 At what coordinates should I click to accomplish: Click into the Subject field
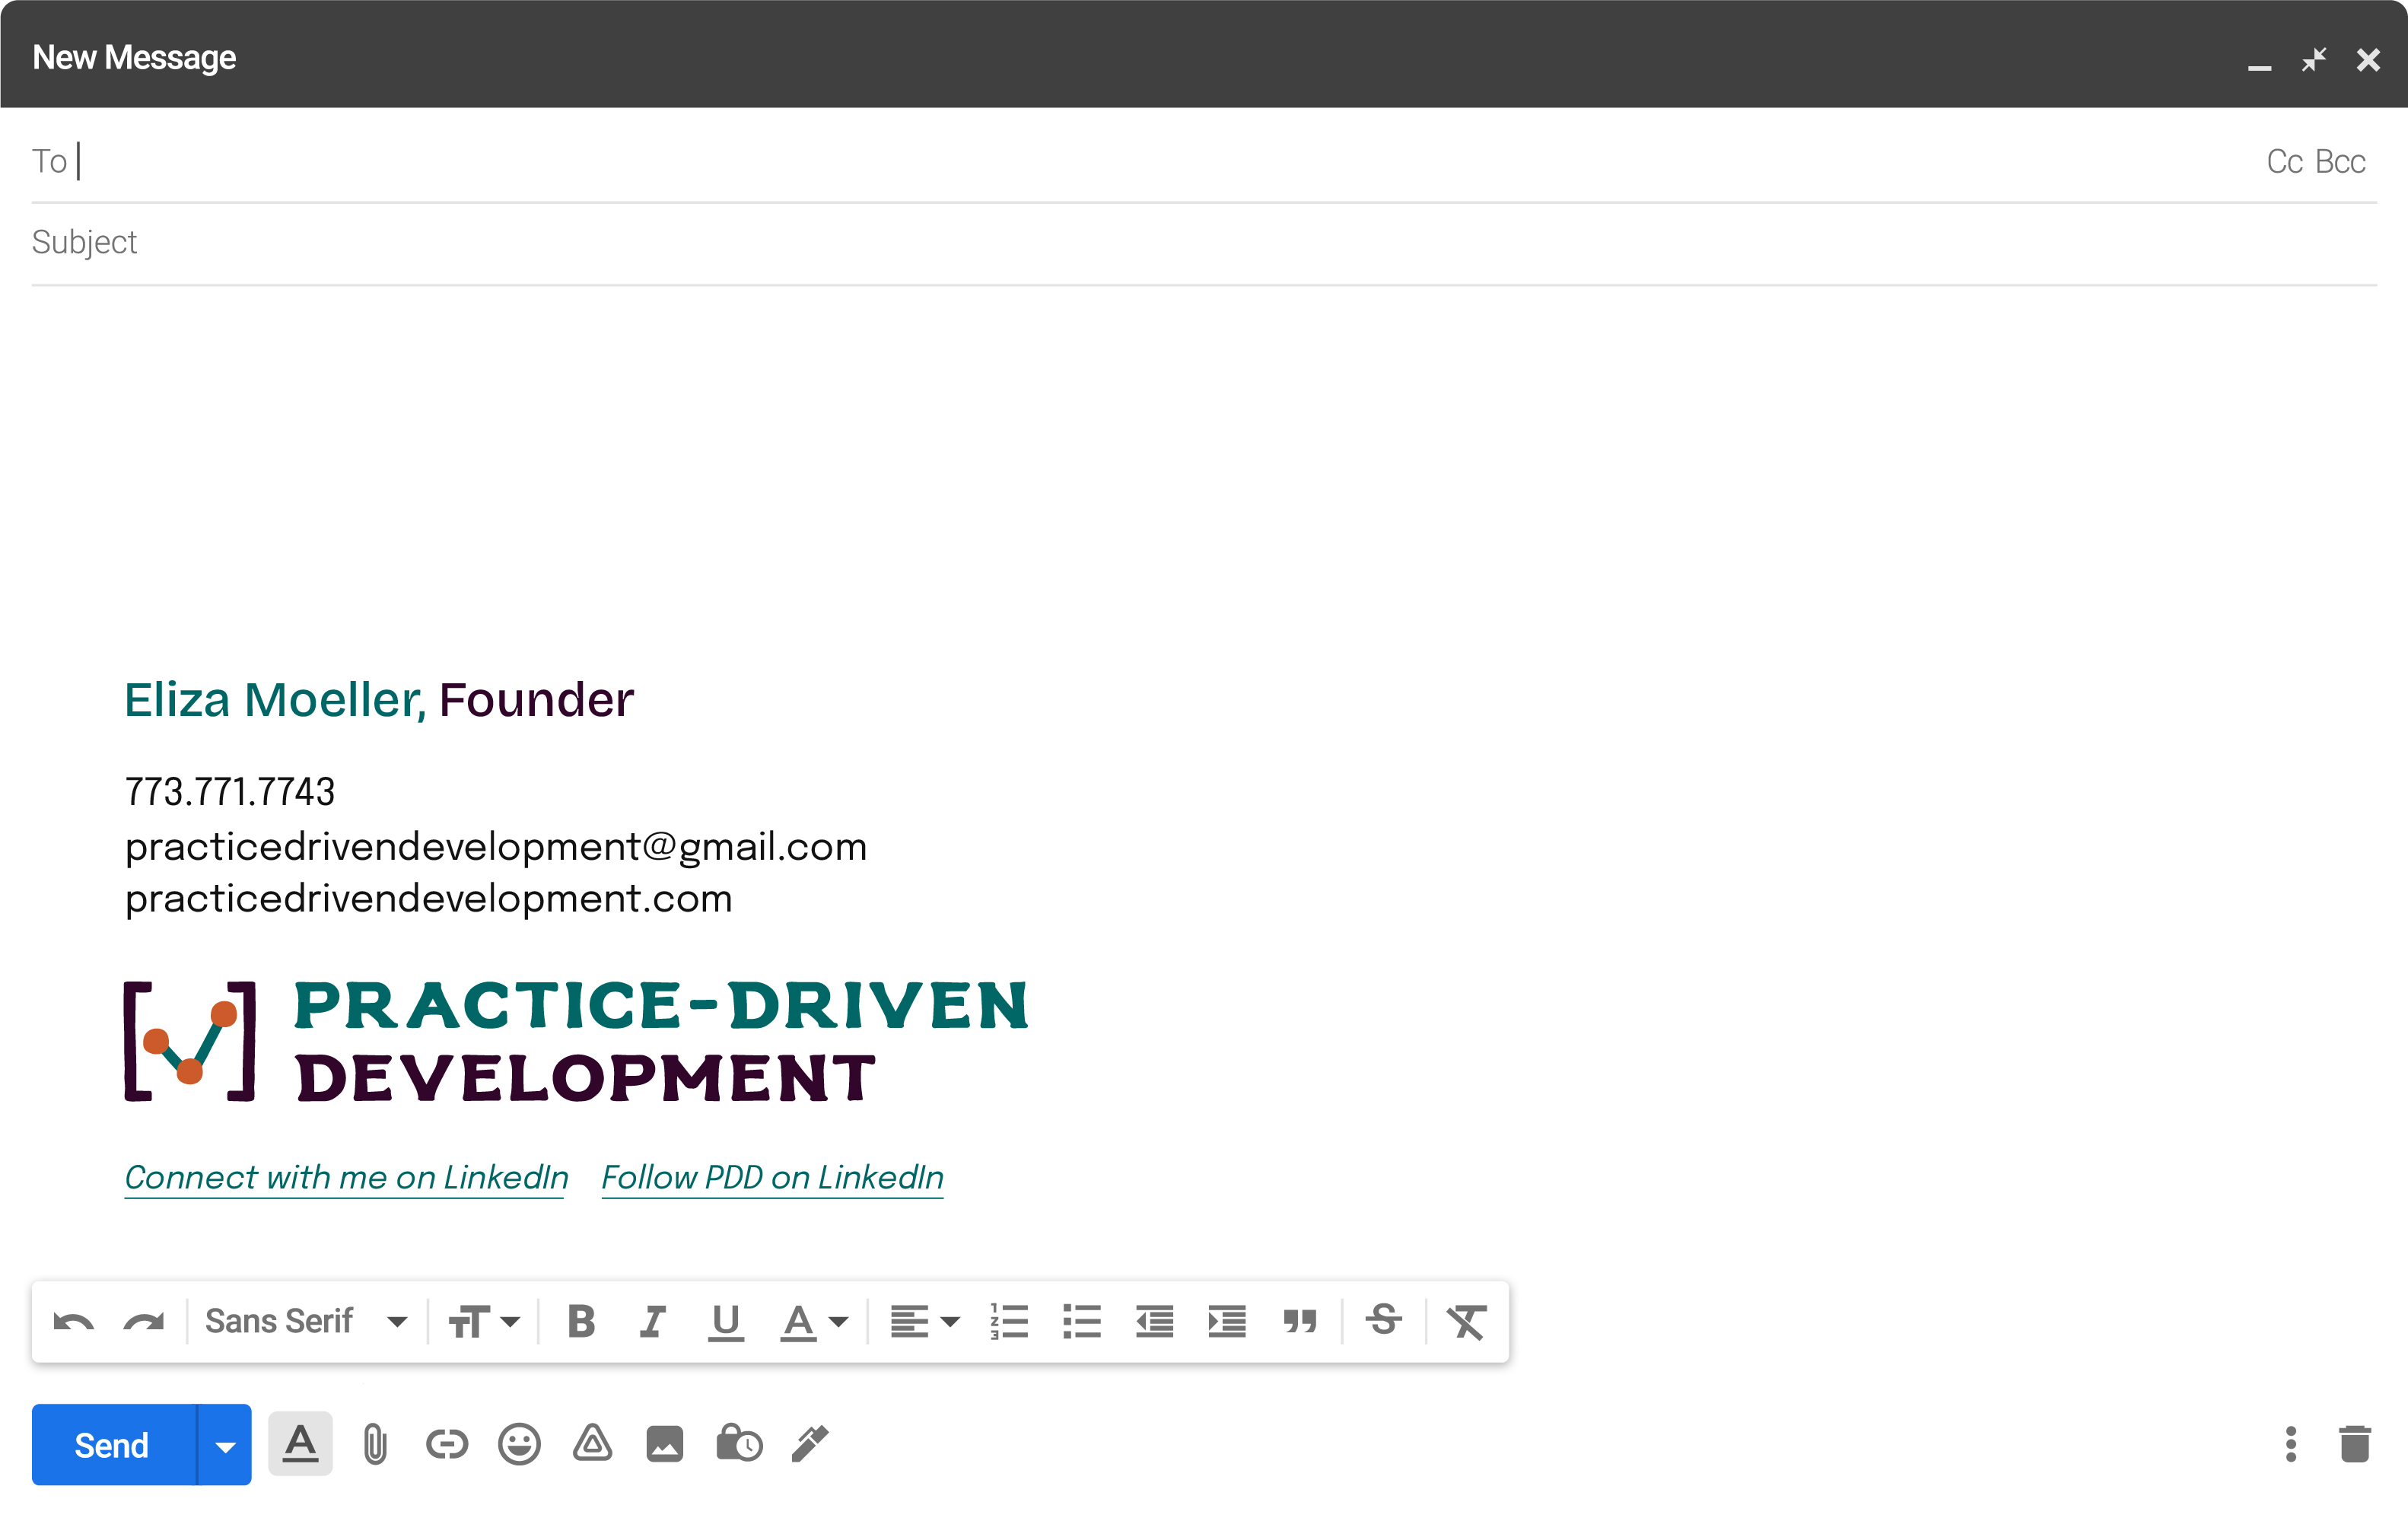coord(1200,243)
